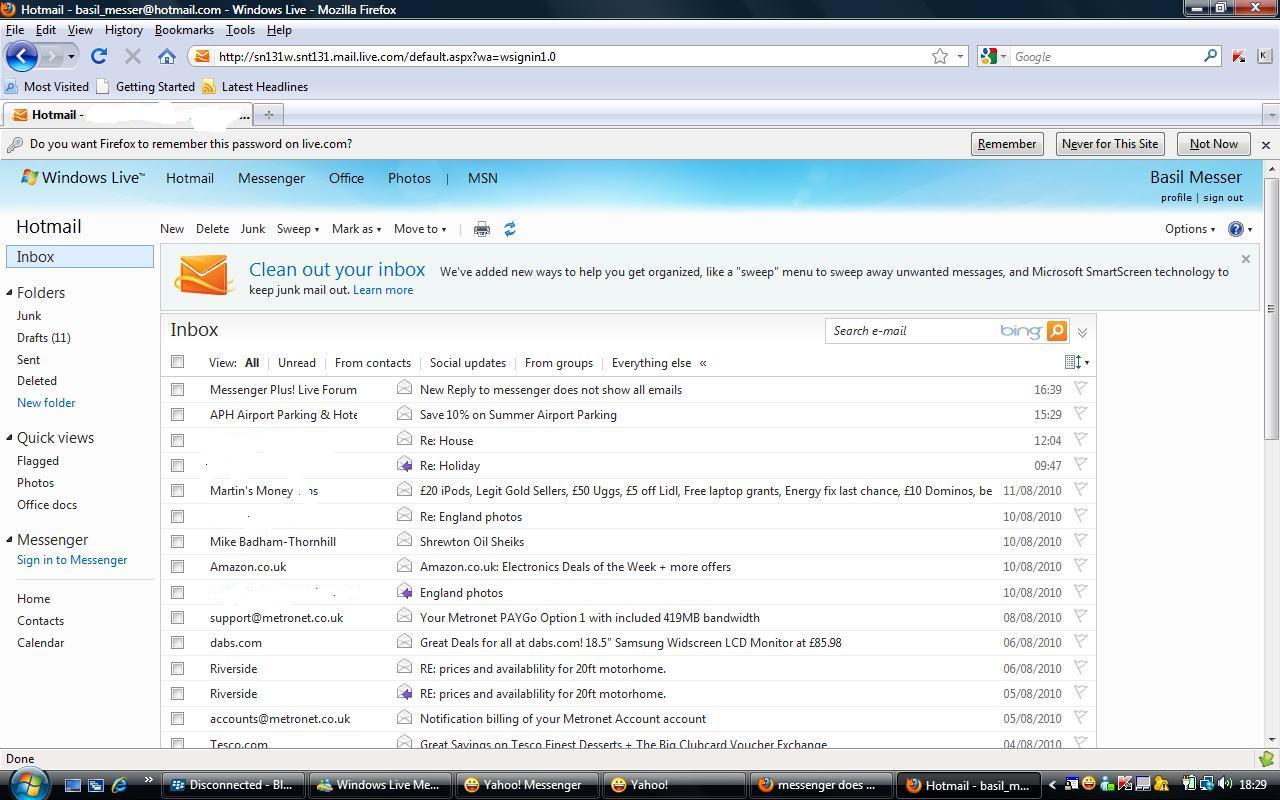Open the Move to dropdown
The image size is (1280, 800).
tap(420, 229)
